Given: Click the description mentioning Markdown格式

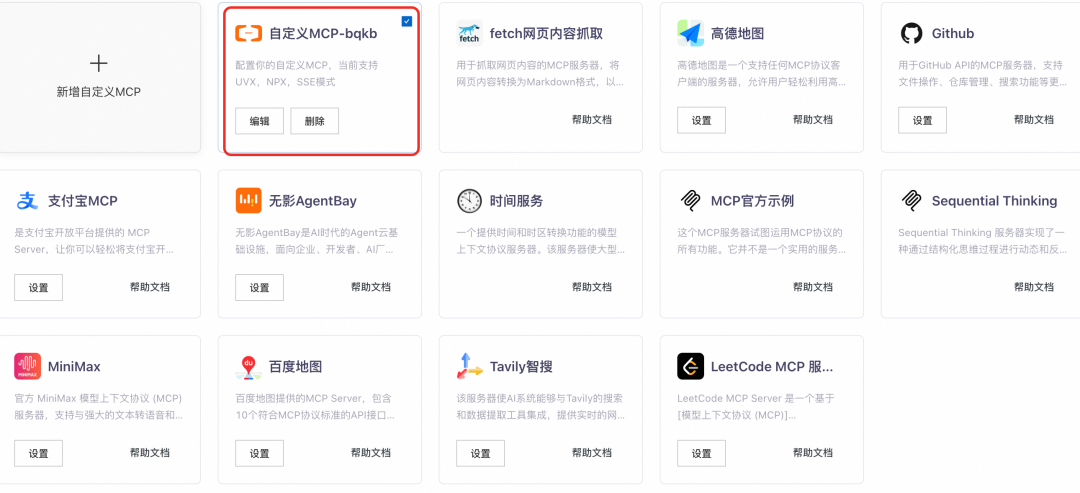Looking at the screenshot, I should tap(540, 74).
